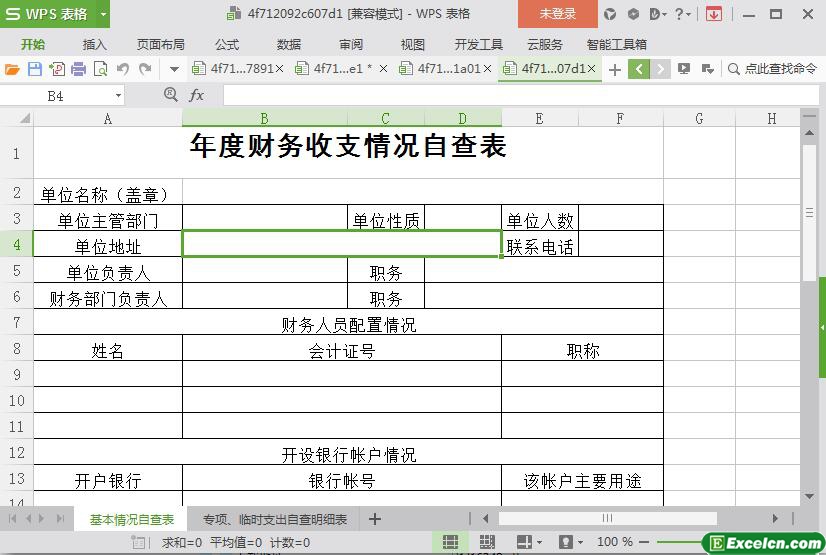The image size is (826, 555).
Task: Switch to the 公式 ribbon tab
Action: coord(227,44)
